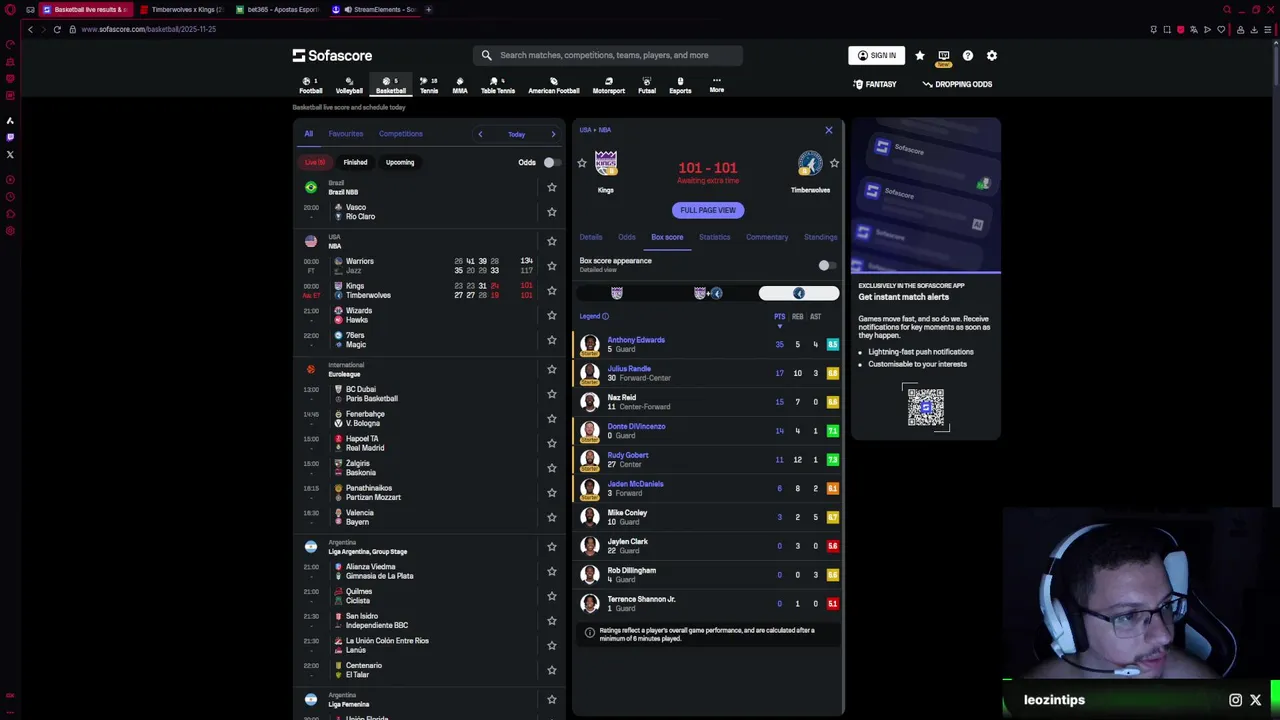The image size is (1280, 720).
Task: Go to next day arrow
Action: (553, 134)
